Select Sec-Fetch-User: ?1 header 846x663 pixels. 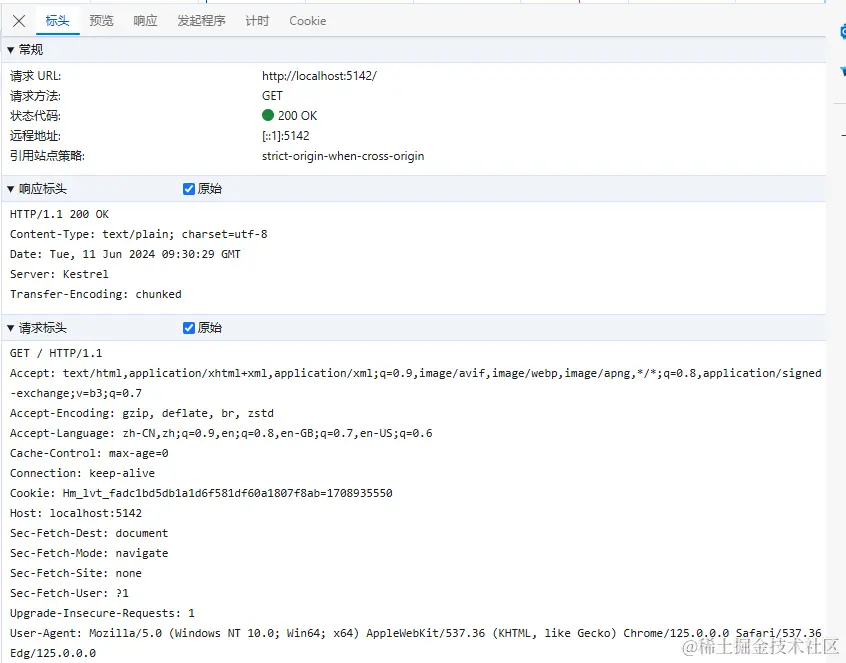click(x=69, y=593)
